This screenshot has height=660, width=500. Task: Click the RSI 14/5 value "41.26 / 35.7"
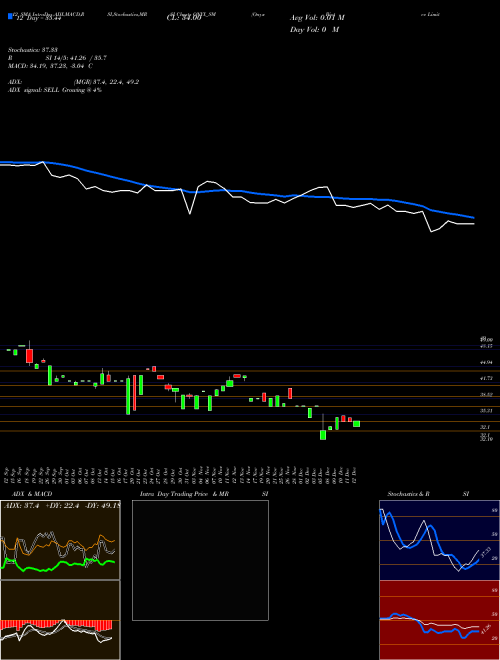pos(86,58)
